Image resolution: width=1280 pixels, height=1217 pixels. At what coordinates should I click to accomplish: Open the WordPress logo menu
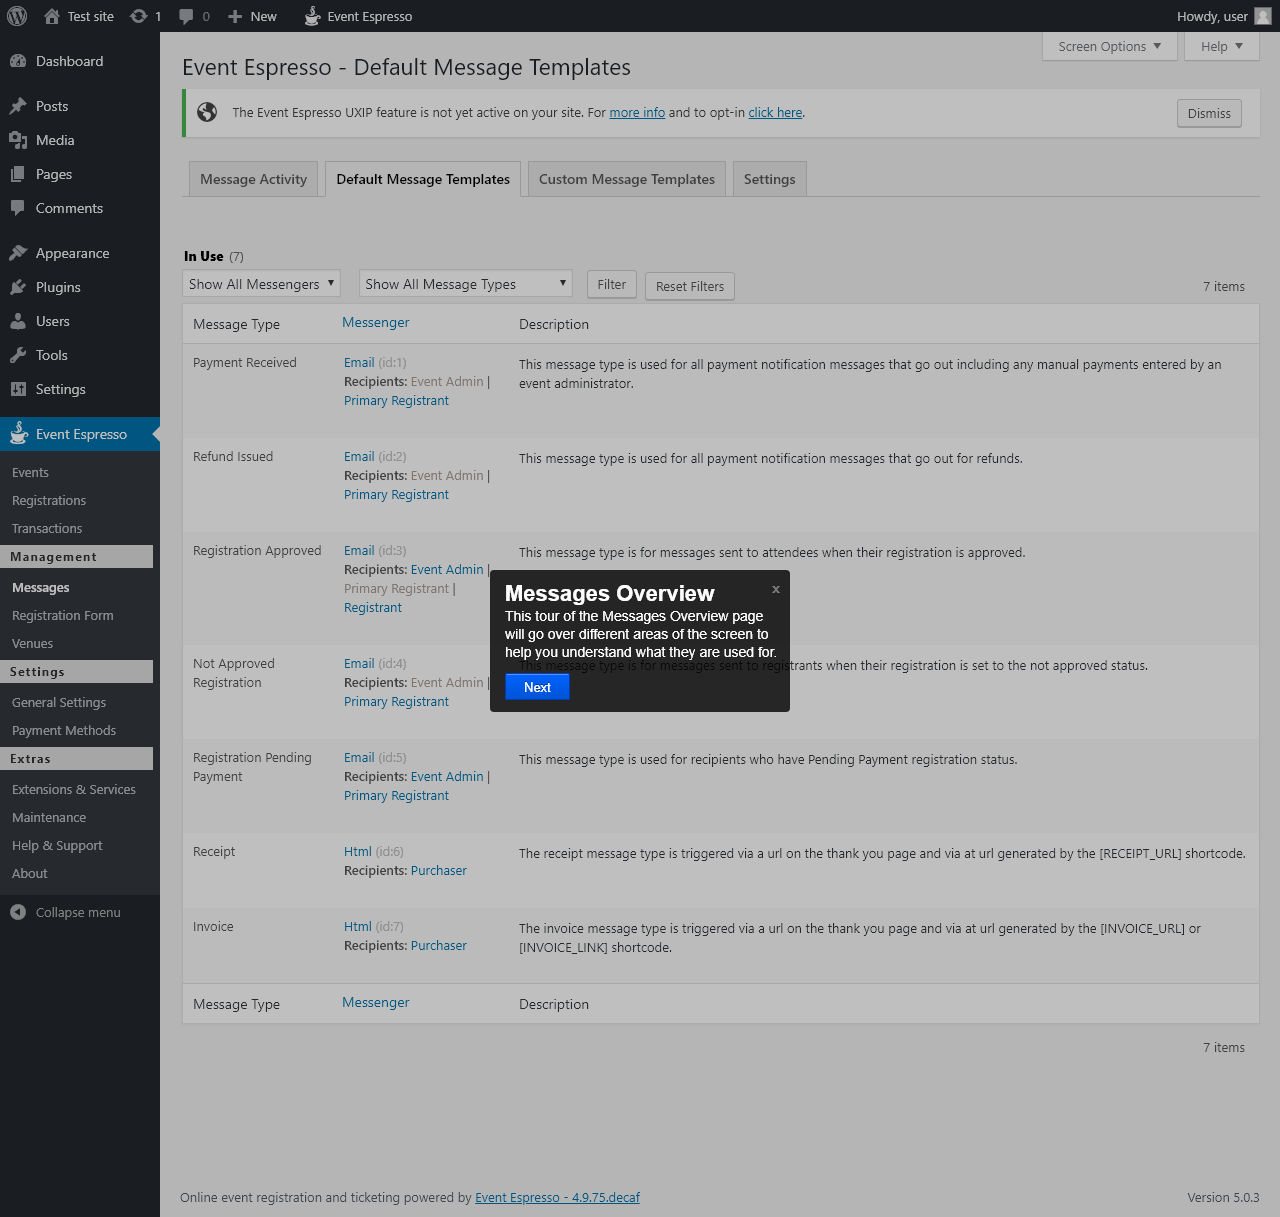pos(17,16)
